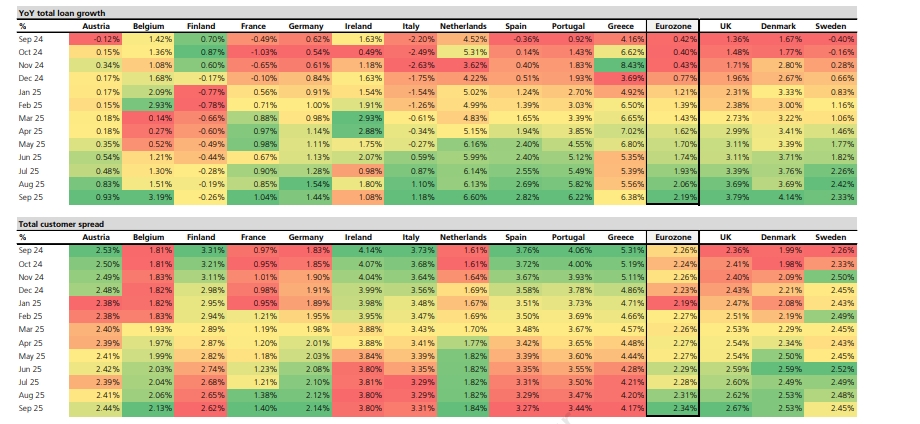Screen dimensions: 920x424
Task: Select Sweden column header in loan growth table
Action: 830,24
